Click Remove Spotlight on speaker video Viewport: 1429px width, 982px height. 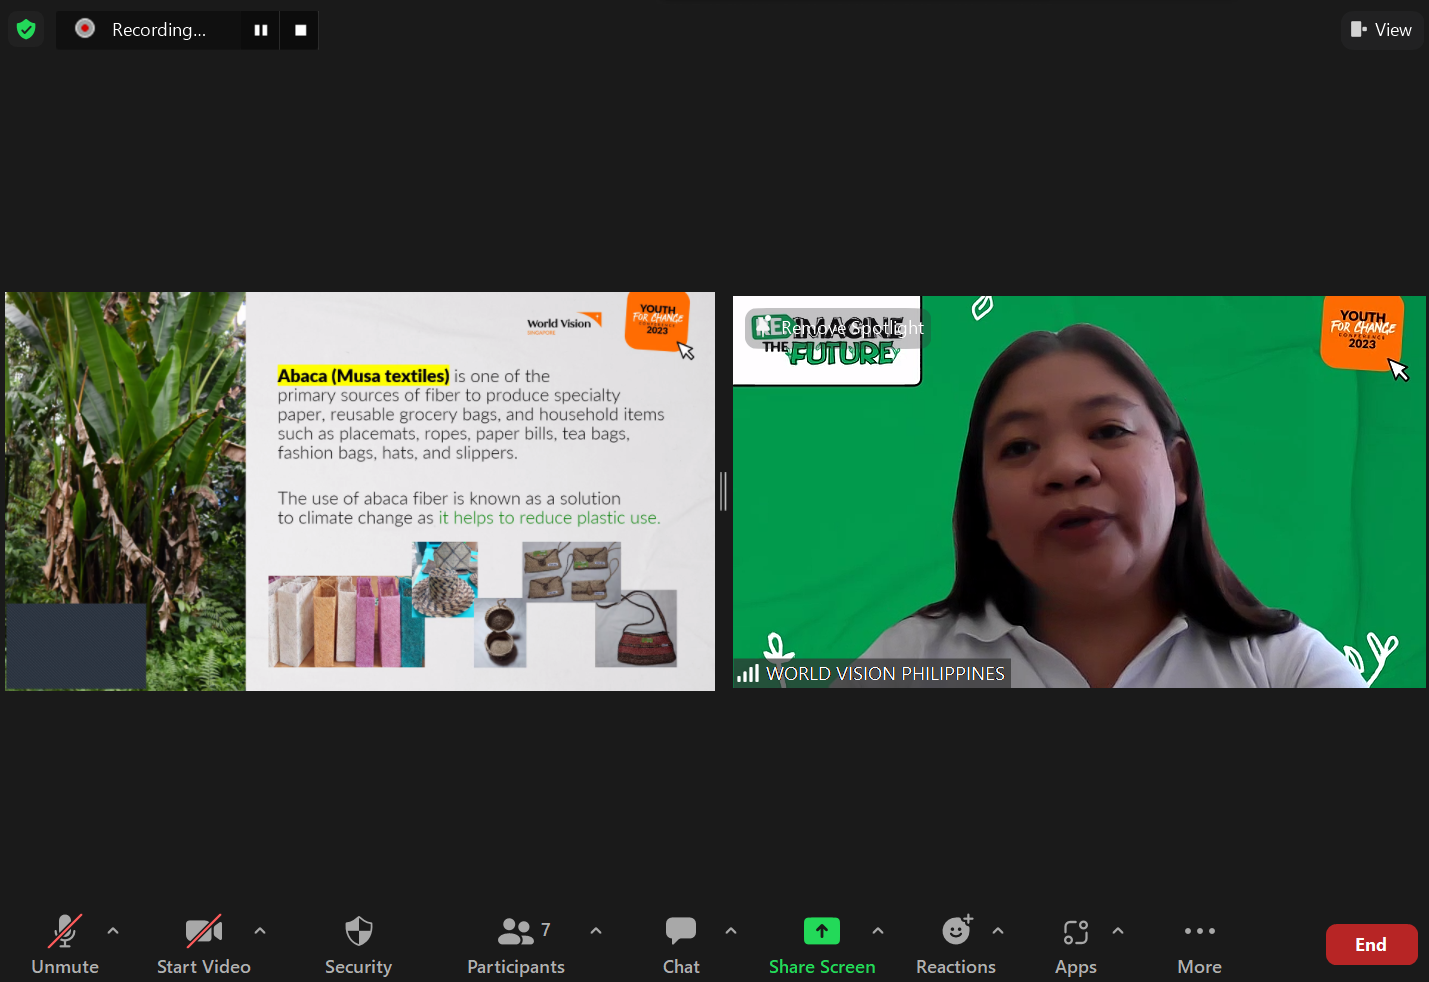[838, 328]
